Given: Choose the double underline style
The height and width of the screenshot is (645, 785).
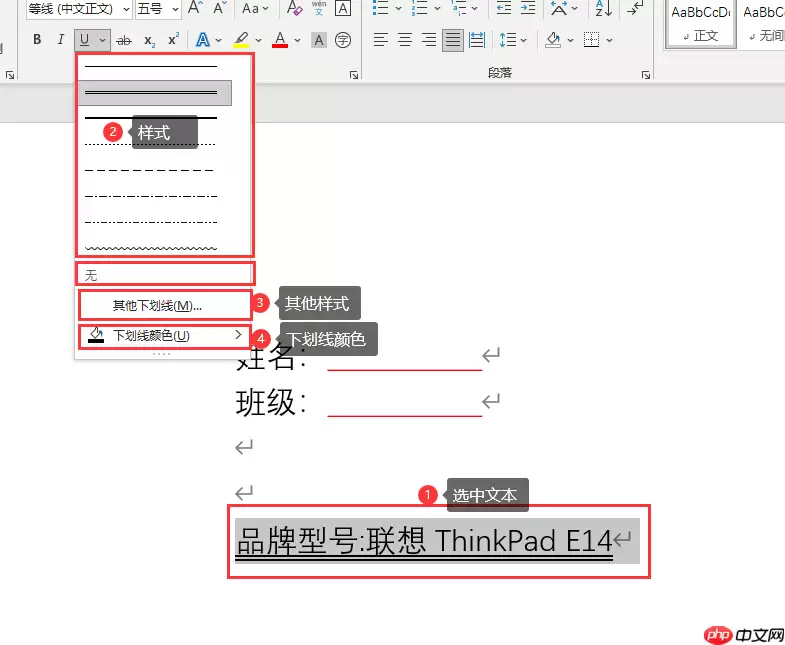Looking at the screenshot, I should pyautogui.click(x=154, y=93).
